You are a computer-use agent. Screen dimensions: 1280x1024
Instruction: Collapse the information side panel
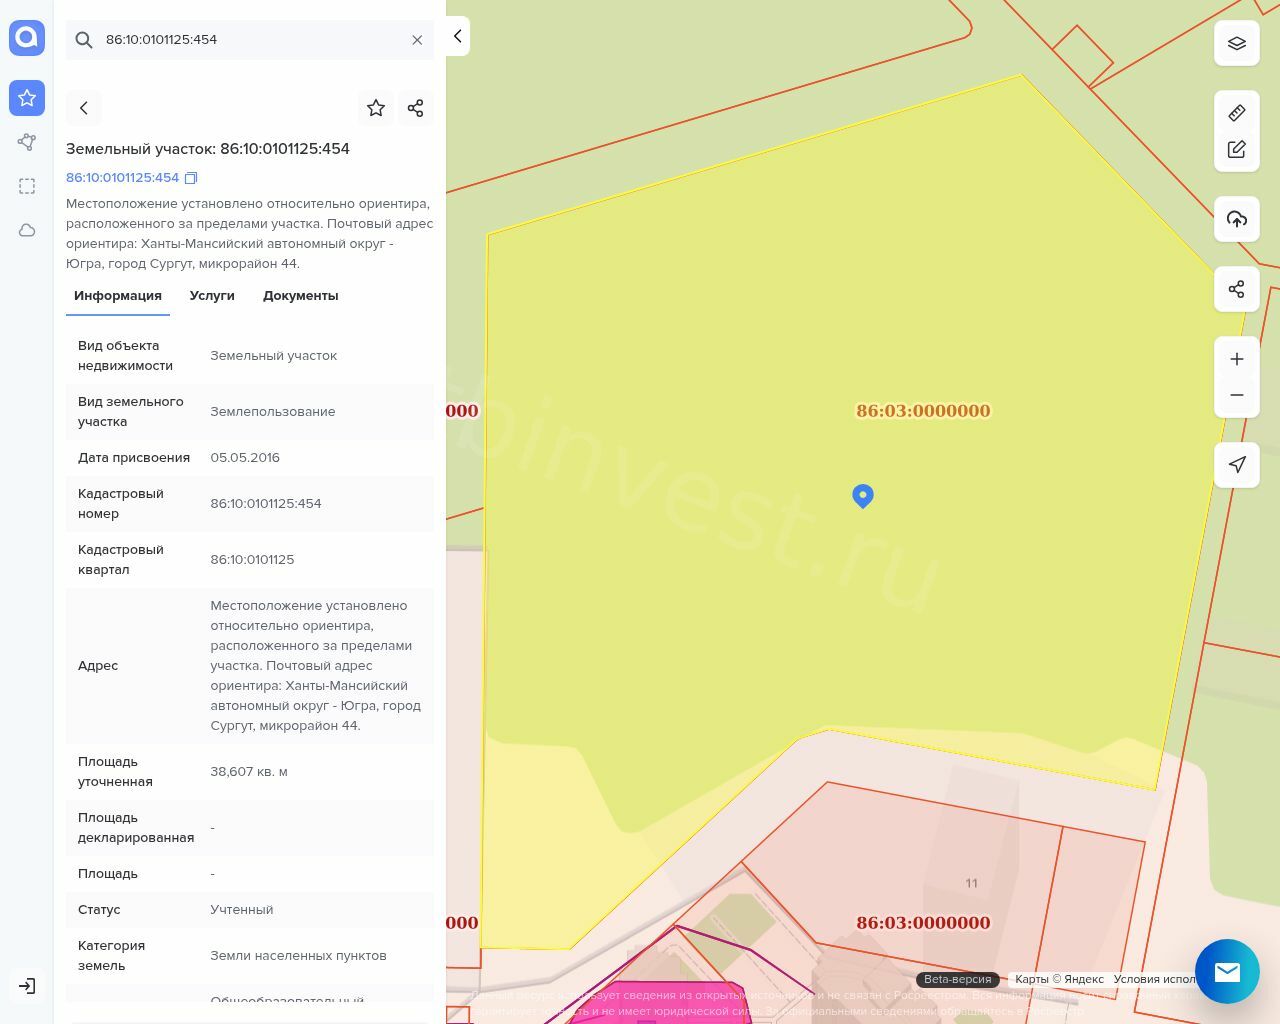tap(457, 36)
